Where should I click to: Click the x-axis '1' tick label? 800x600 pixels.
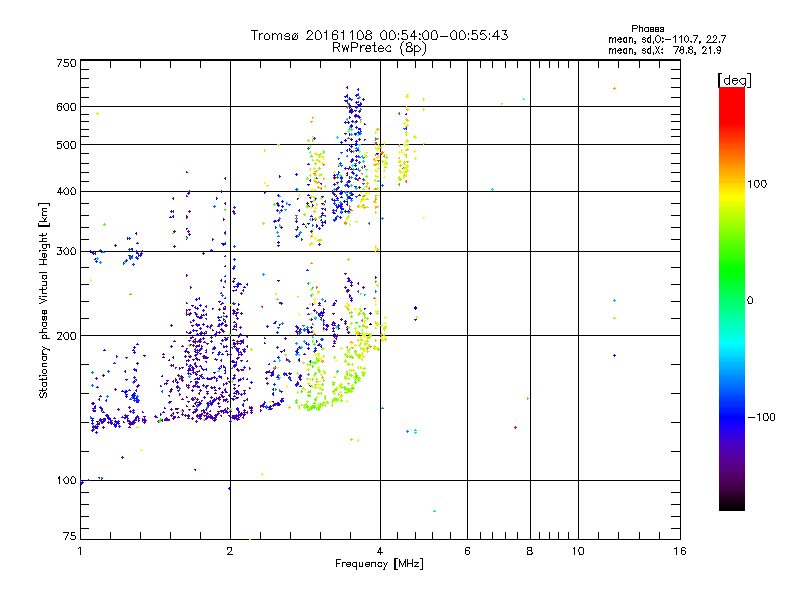click(x=80, y=551)
